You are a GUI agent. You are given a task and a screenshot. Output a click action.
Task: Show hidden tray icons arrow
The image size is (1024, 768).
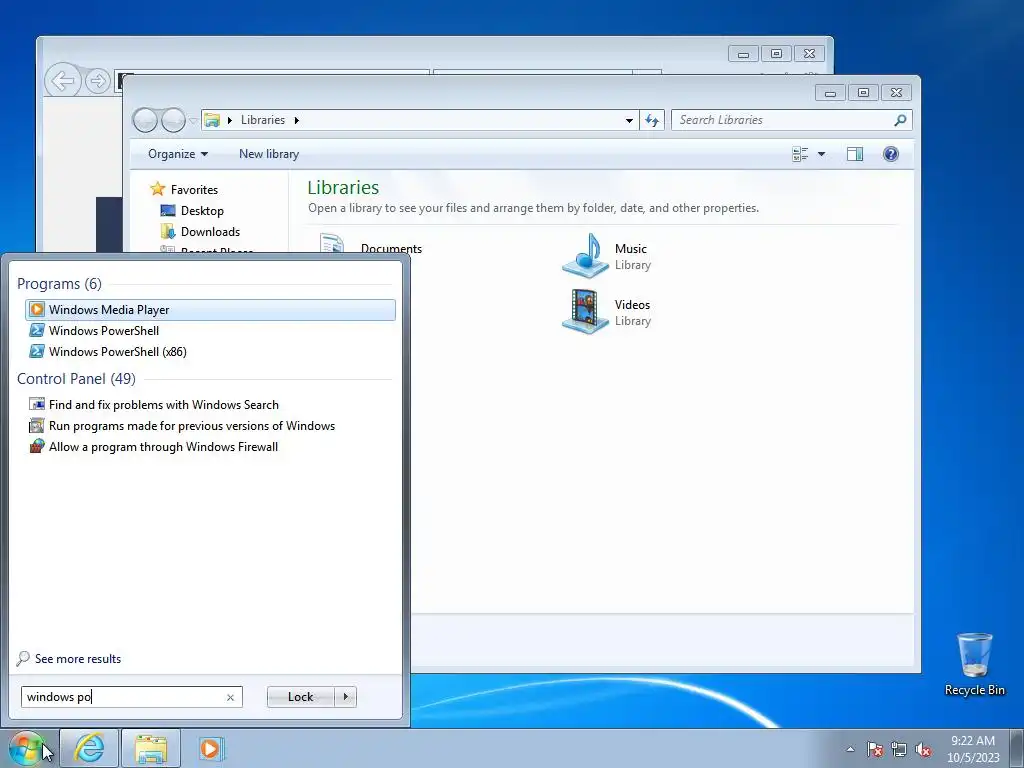click(x=850, y=749)
